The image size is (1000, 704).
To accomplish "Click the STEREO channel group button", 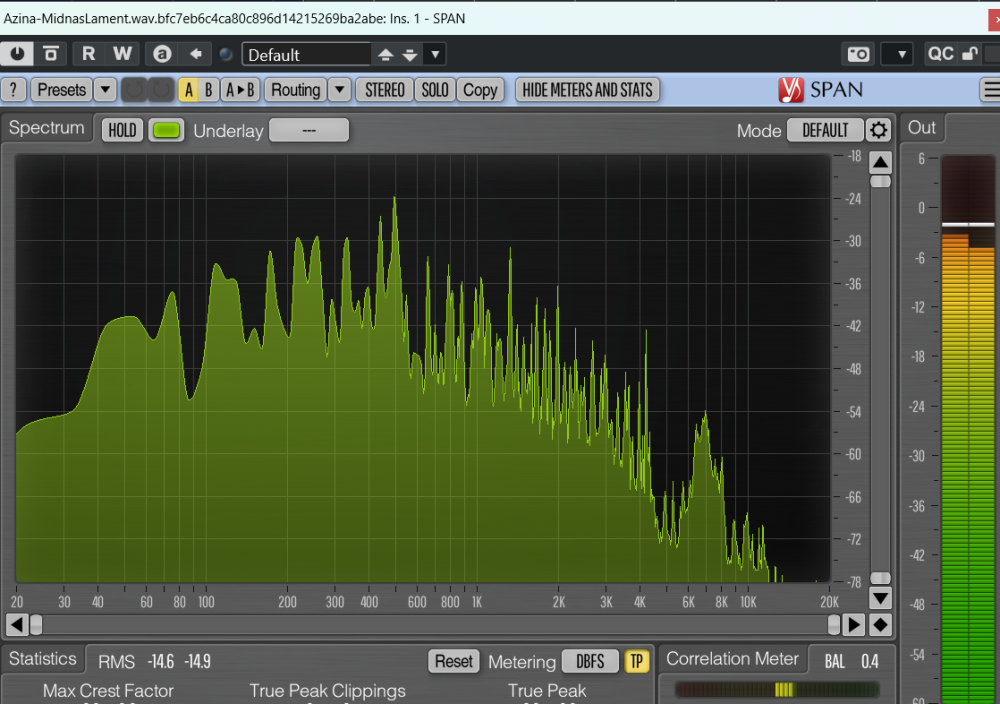I will coord(385,90).
